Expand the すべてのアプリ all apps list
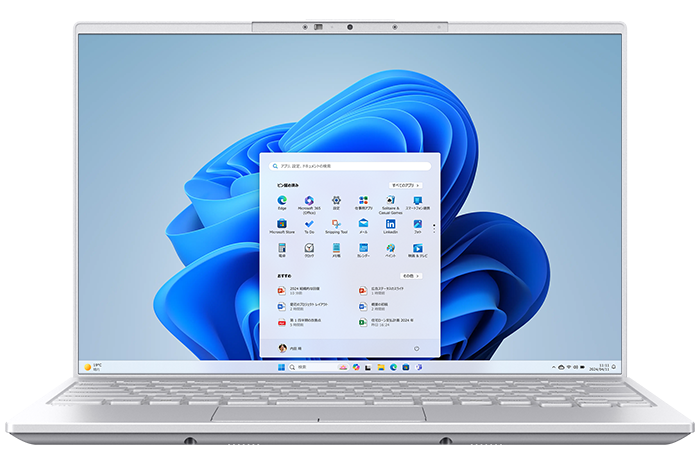The width and height of the screenshot is (700, 465). [404, 186]
